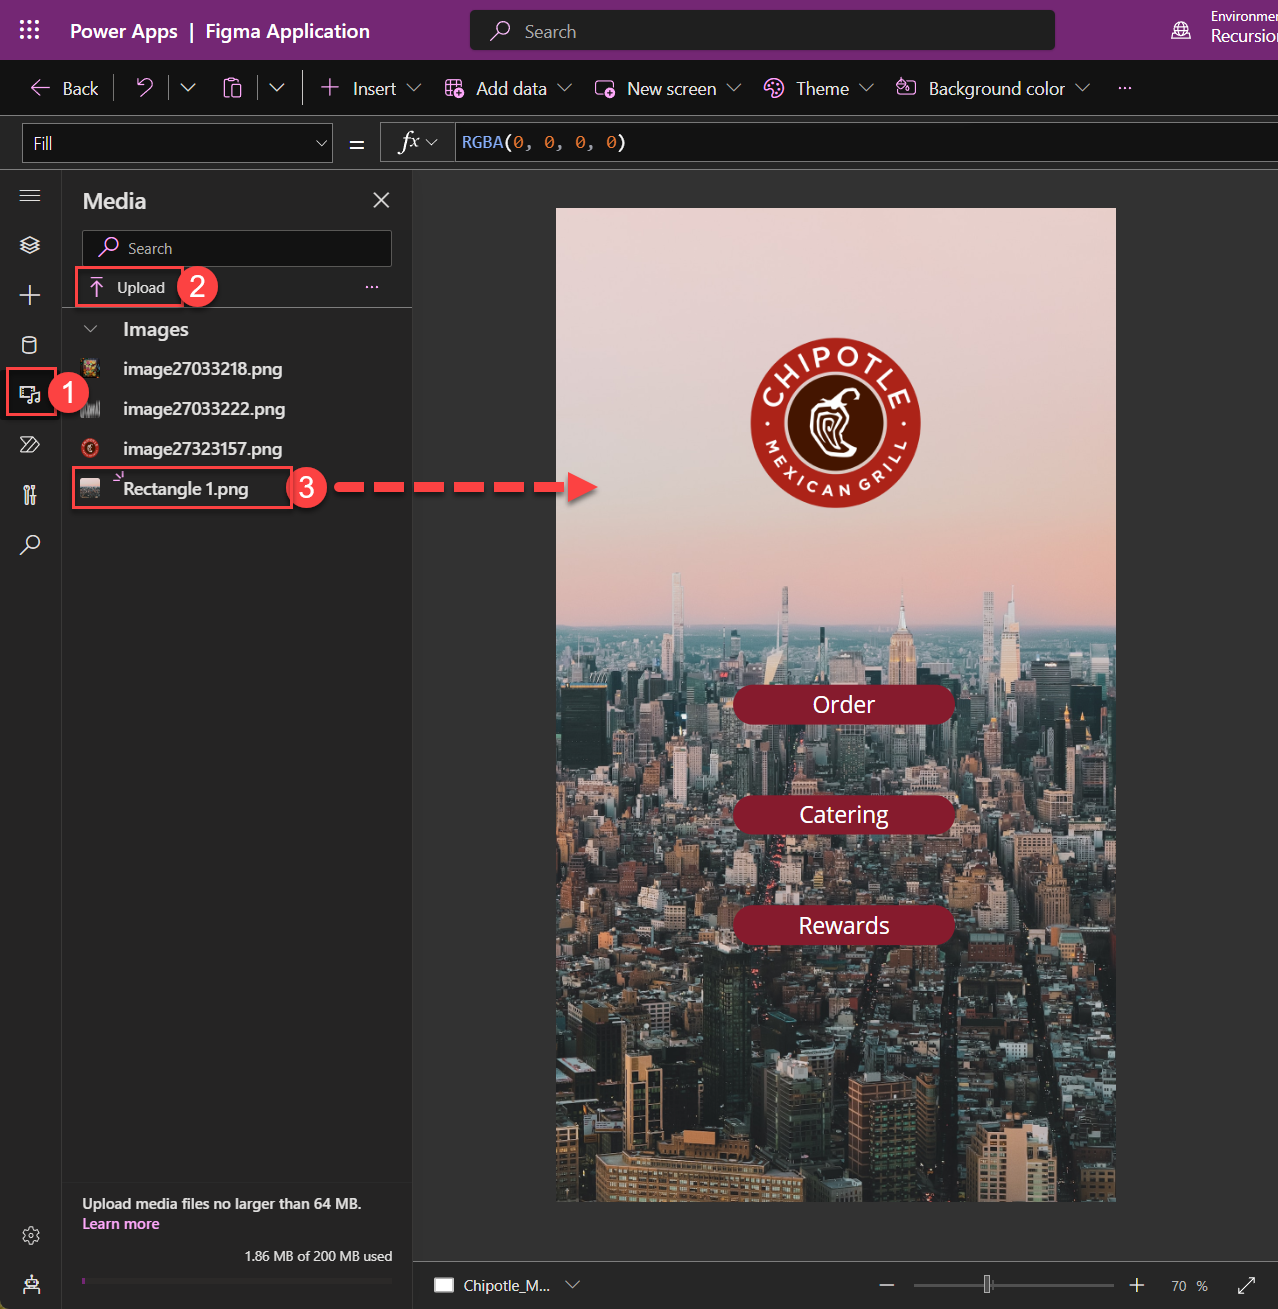Open the Tree view panel

[x=30, y=244]
